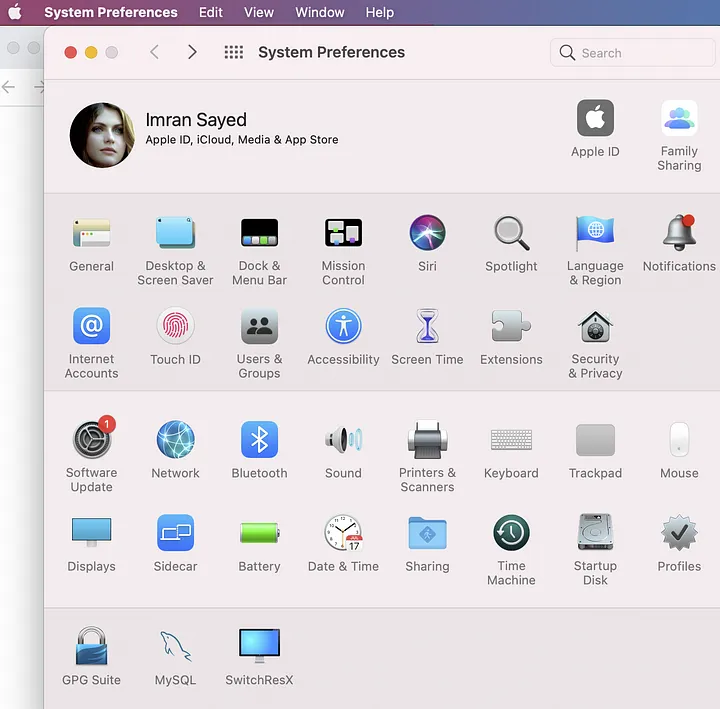Open the Help menu
Viewport: 720px width, 709px height.
(379, 12)
